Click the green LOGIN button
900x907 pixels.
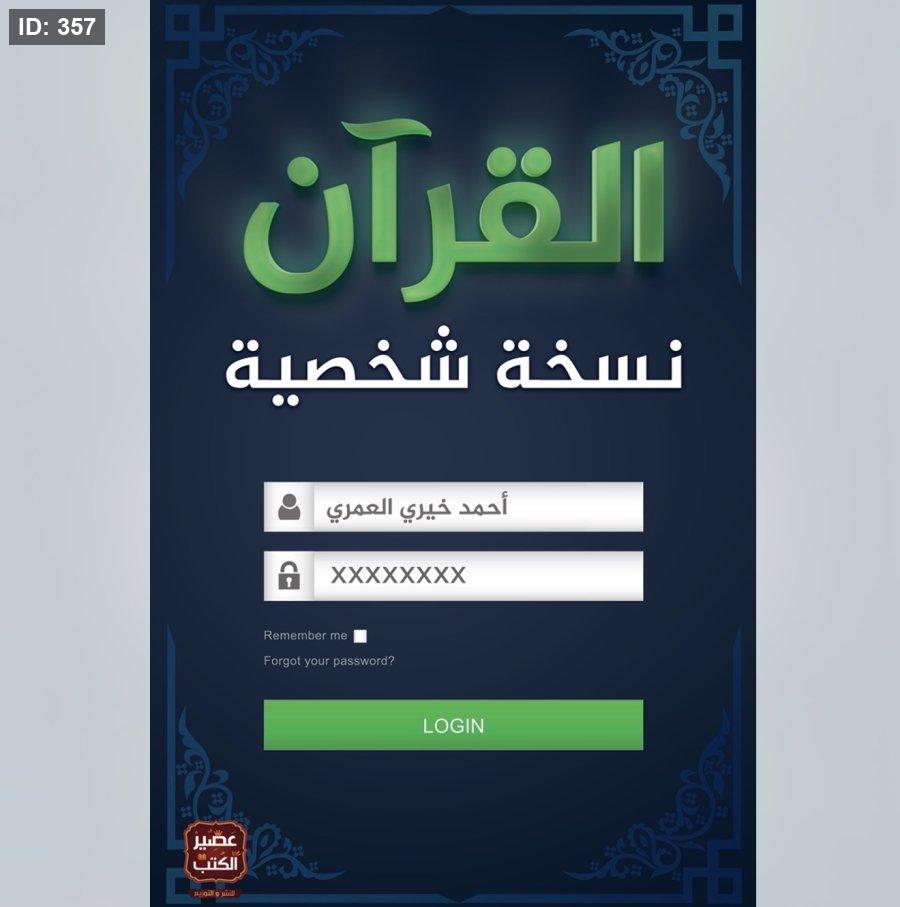pos(453,725)
